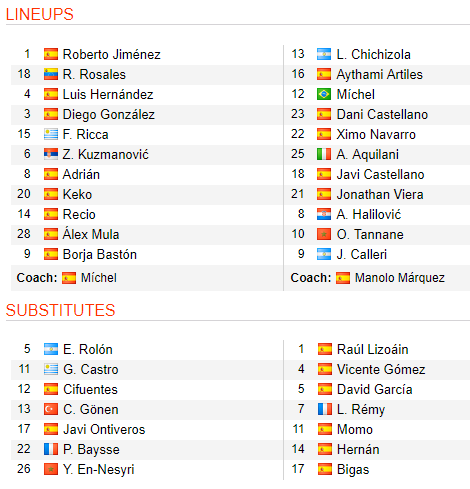Image resolution: width=470 pixels, height=489 pixels.
Task: Click the Venezuelan flag beside R. Rosales
Action: coord(51,74)
